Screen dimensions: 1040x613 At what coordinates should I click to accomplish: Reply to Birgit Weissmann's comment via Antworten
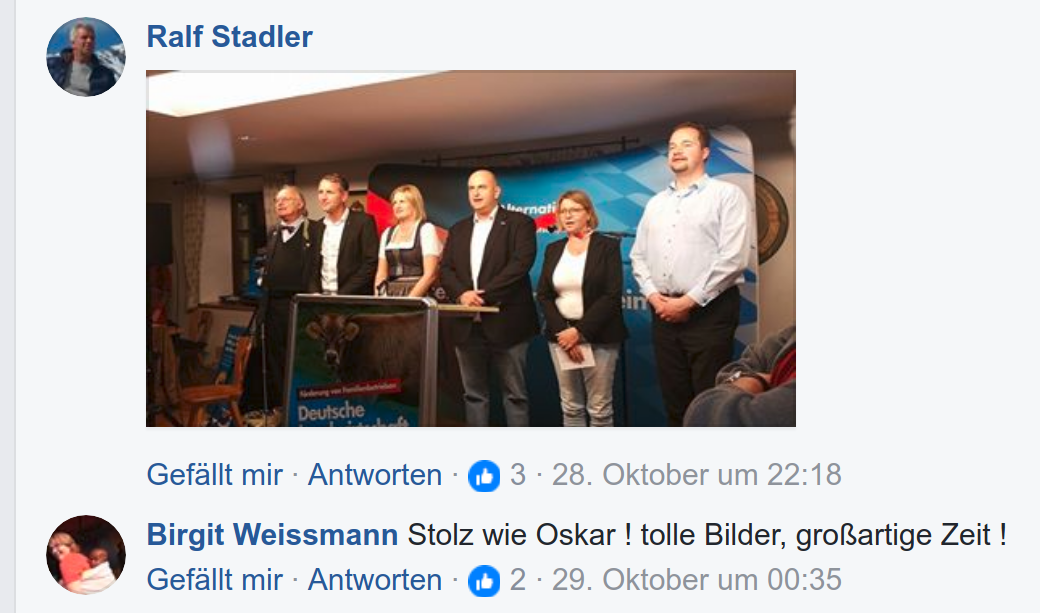[375, 580]
